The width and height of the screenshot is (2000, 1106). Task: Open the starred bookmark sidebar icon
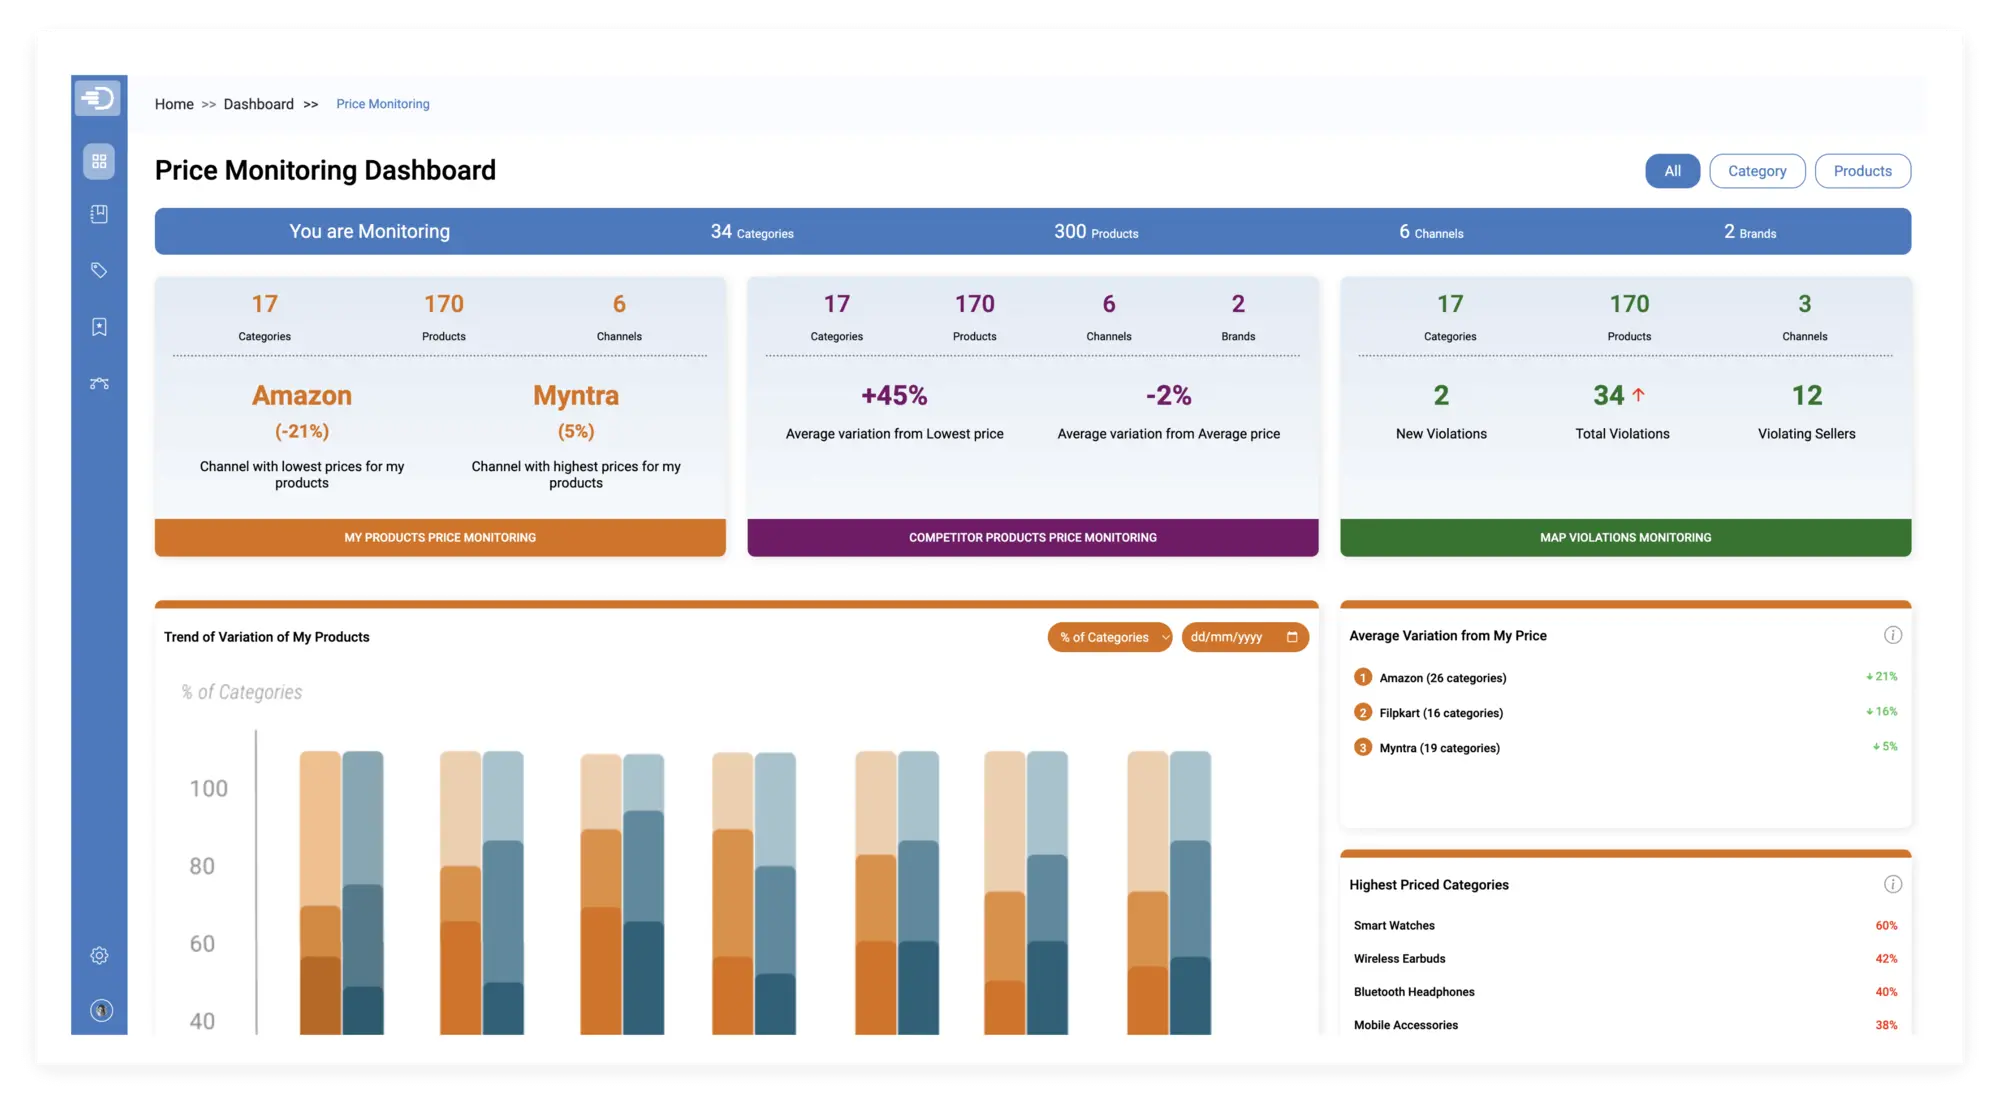click(x=99, y=327)
